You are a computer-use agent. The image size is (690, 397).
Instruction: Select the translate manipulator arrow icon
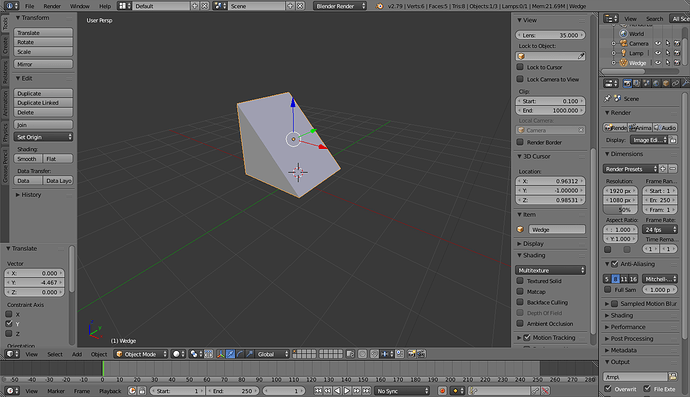tap(230, 354)
